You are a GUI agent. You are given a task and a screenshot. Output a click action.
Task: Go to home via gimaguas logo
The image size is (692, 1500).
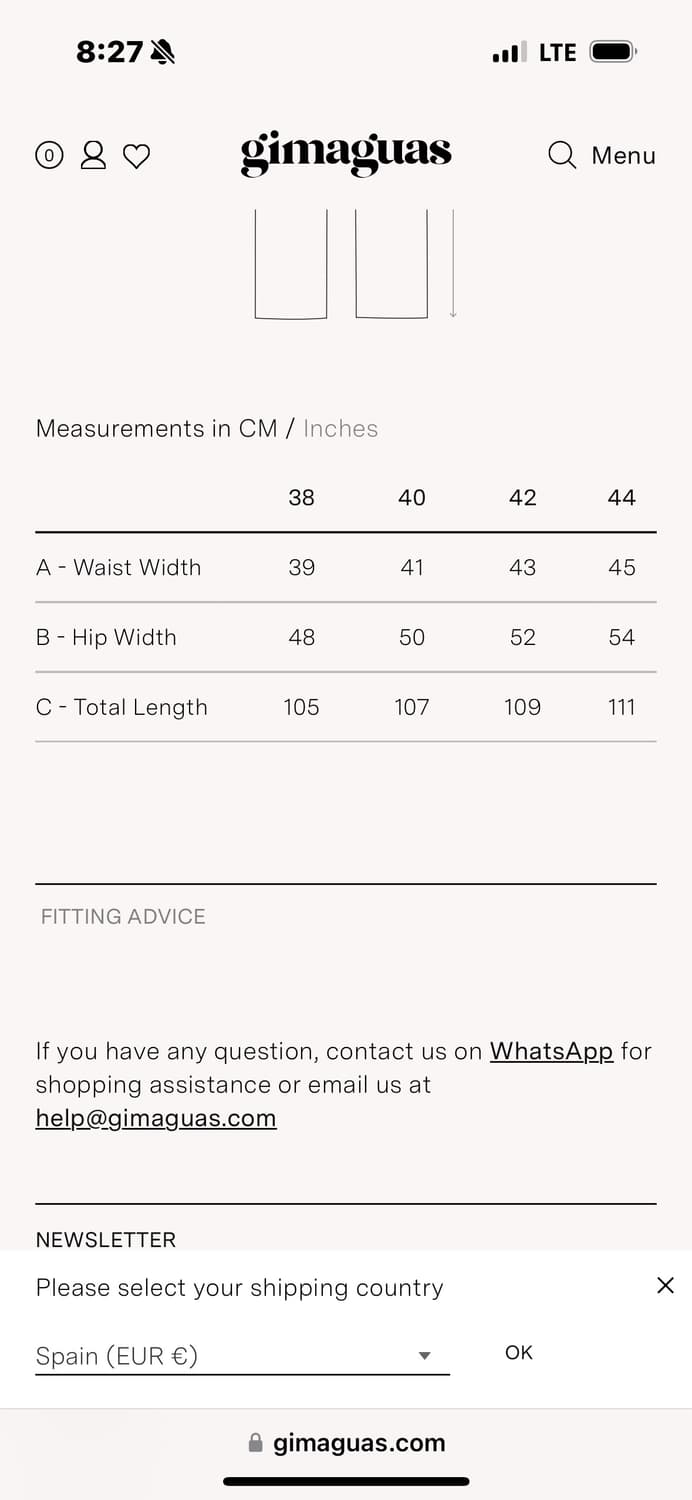346,154
